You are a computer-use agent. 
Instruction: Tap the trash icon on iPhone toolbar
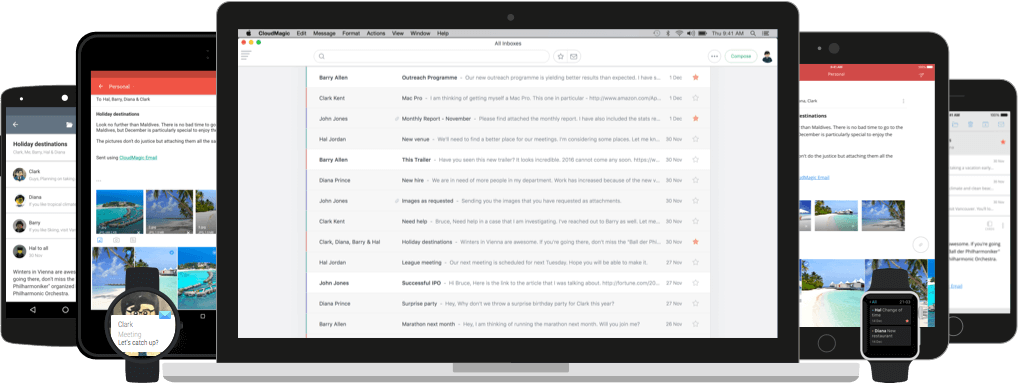970,124
